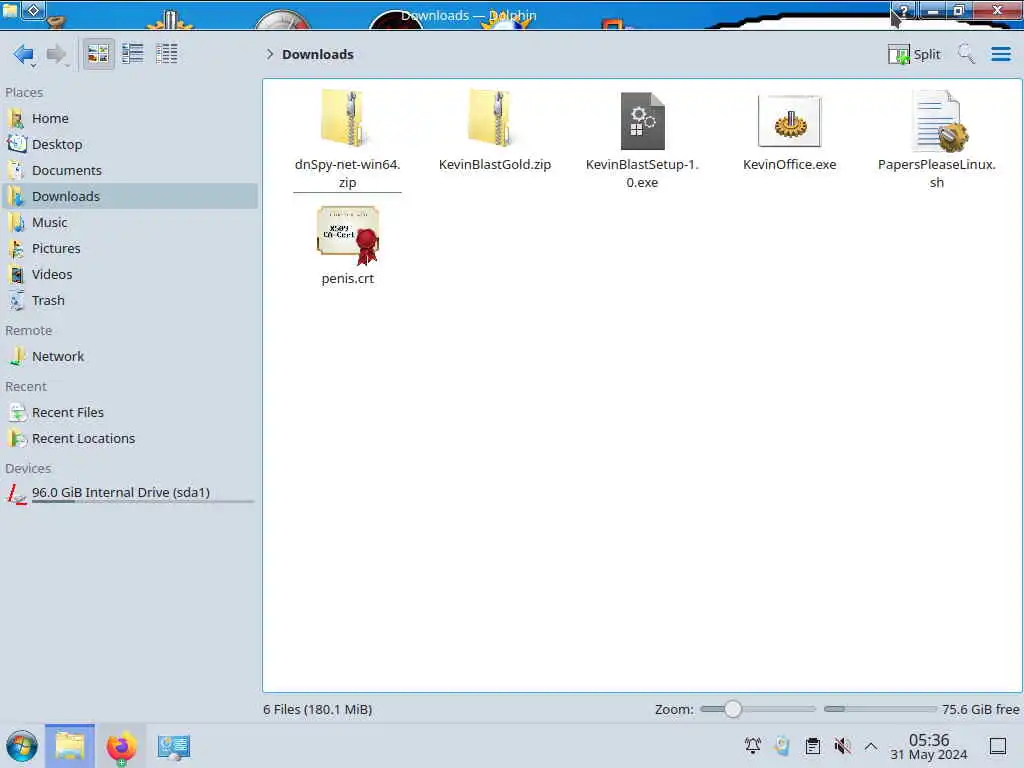Click the free space bar in status bar
1024x768 pixels.
pos(880,709)
